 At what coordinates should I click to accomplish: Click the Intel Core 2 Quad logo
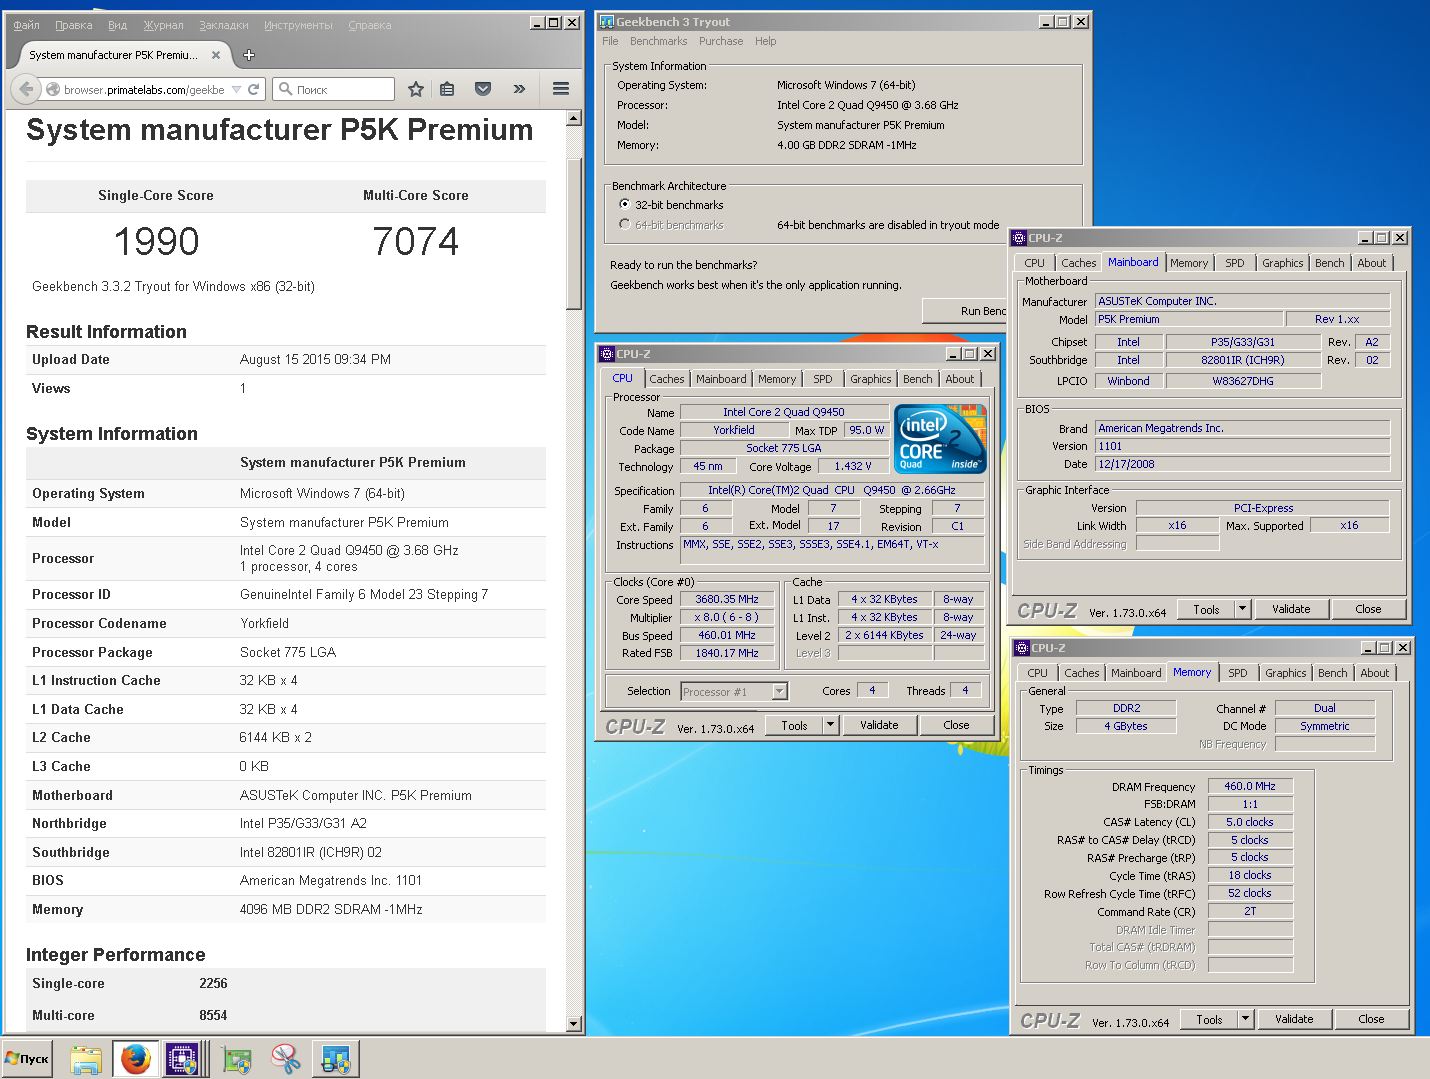tap(940, 438)
